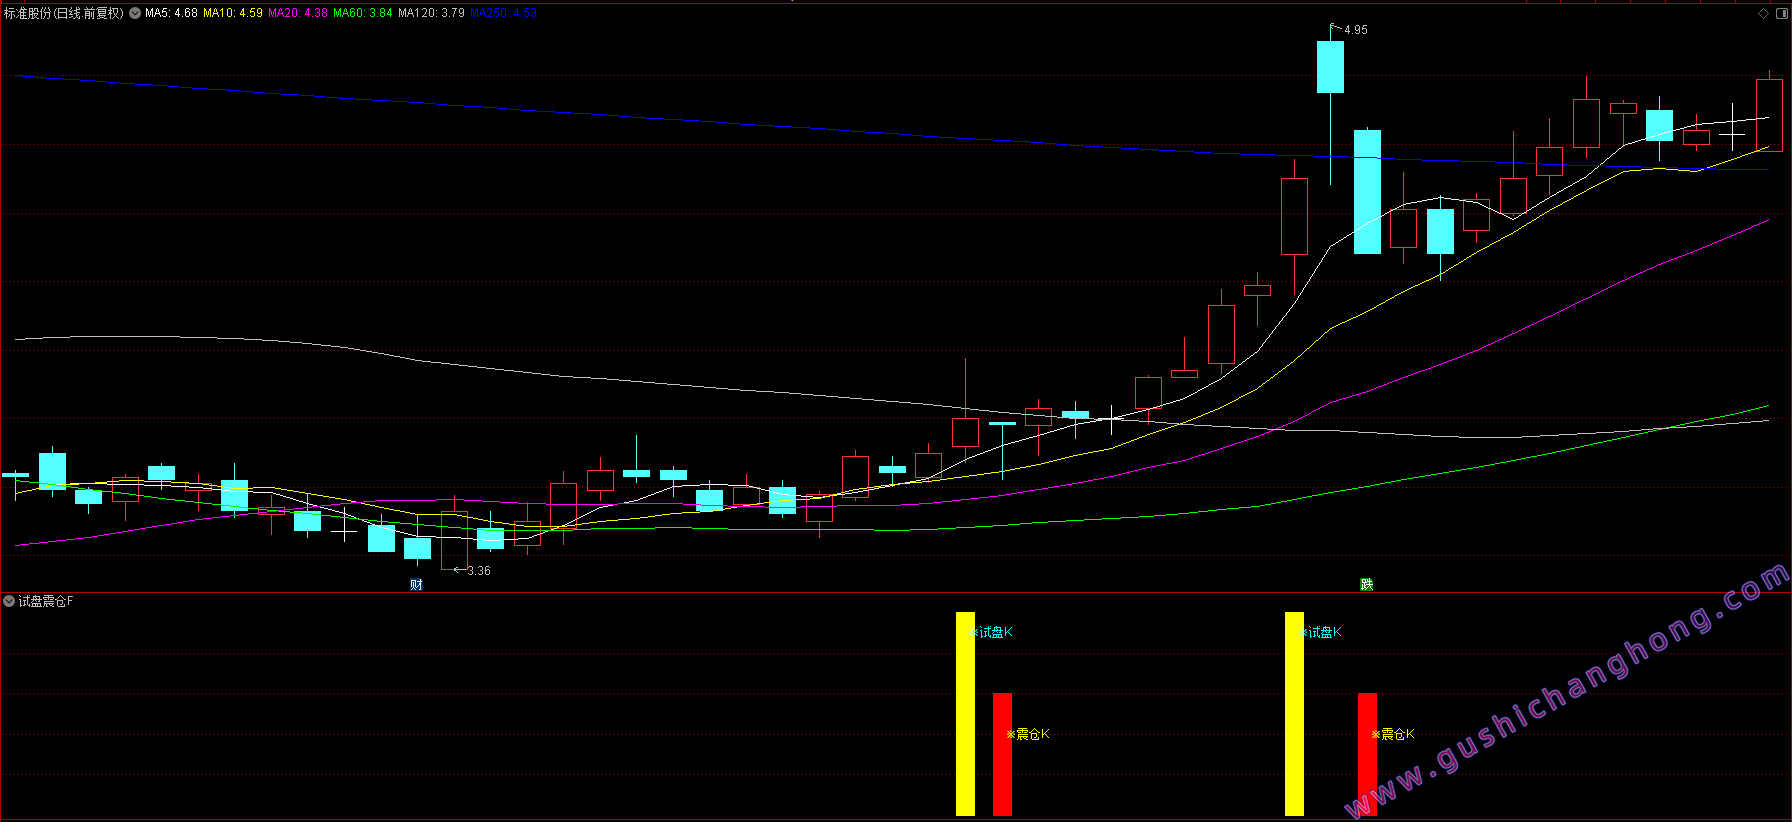Viewport: 1792px width, 822px height.
Task: Select the MA5: 4.68 indicator label
Action: [171, 13]
